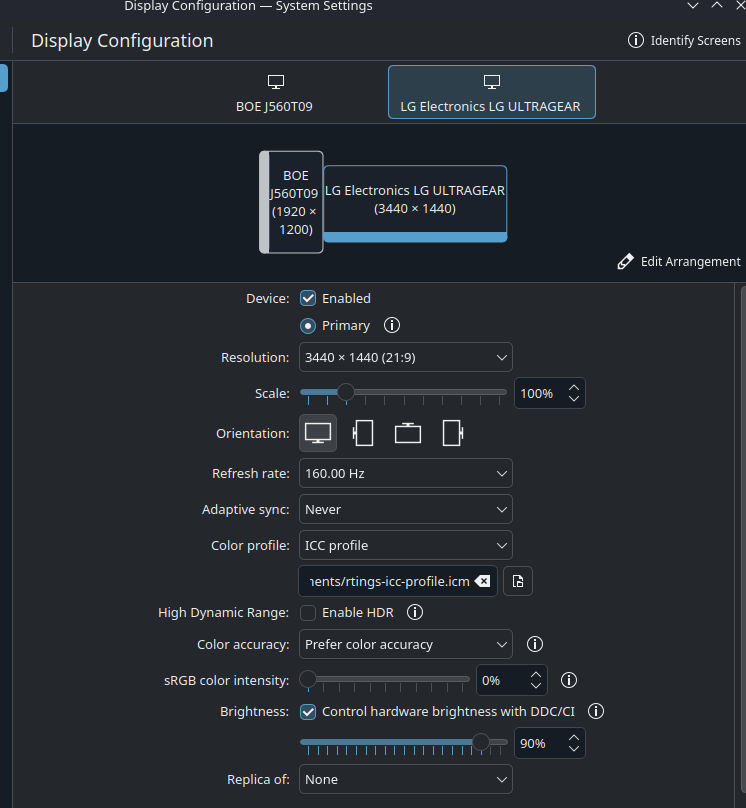Browse for ICC profile file
Image resolution: width=746 pixels, height=808 pixels.
click(x=518, y=581)
